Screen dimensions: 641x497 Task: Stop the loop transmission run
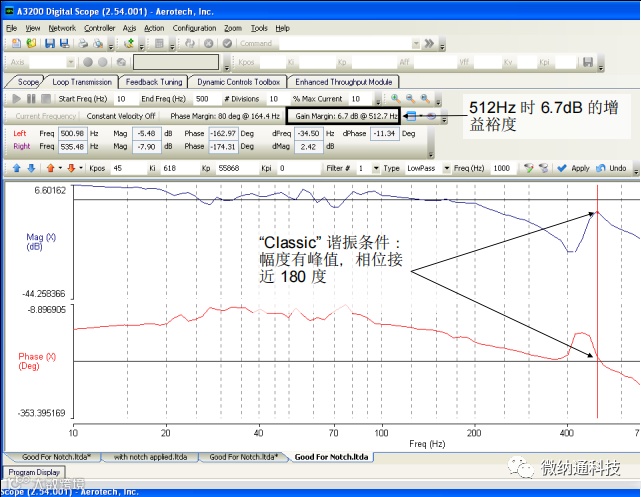[x=46, y=99]
